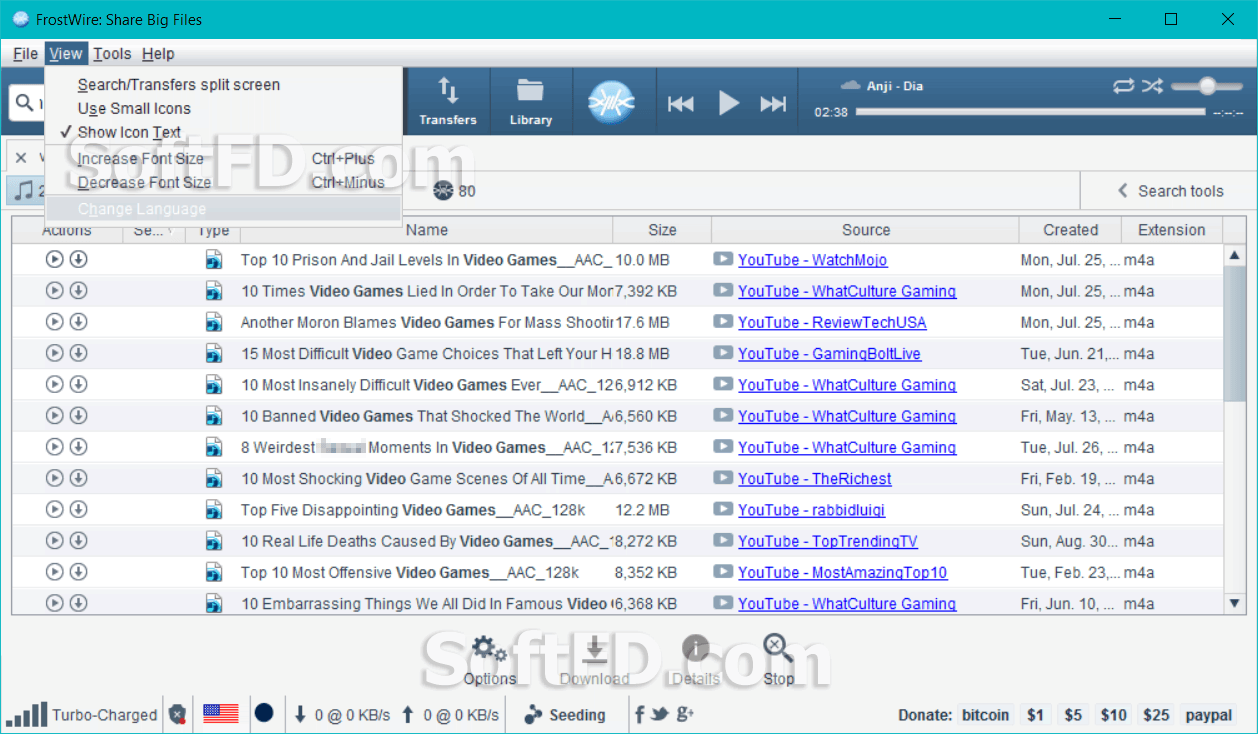Open the Options button below the results

[489, 660]
